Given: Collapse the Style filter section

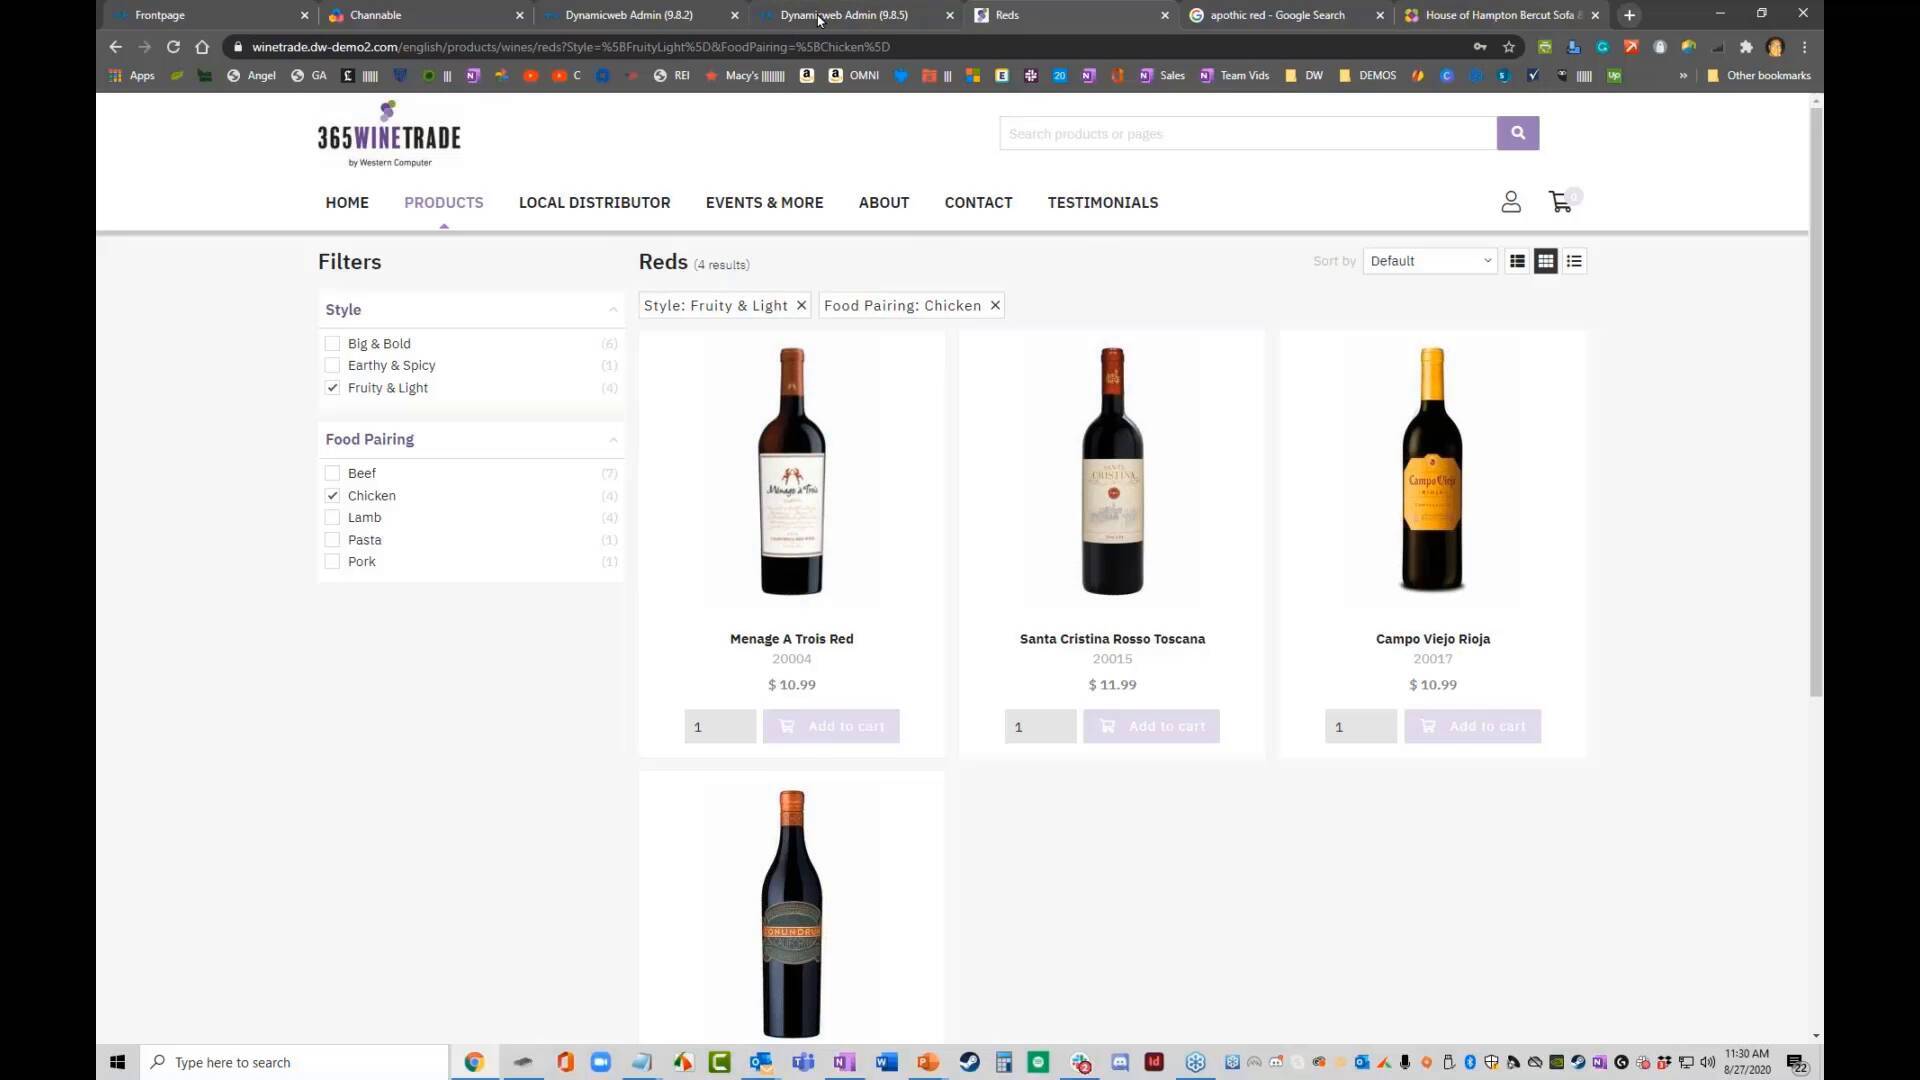Looking at the screenshot, I should pyautogui.click(x=613, y=309).
